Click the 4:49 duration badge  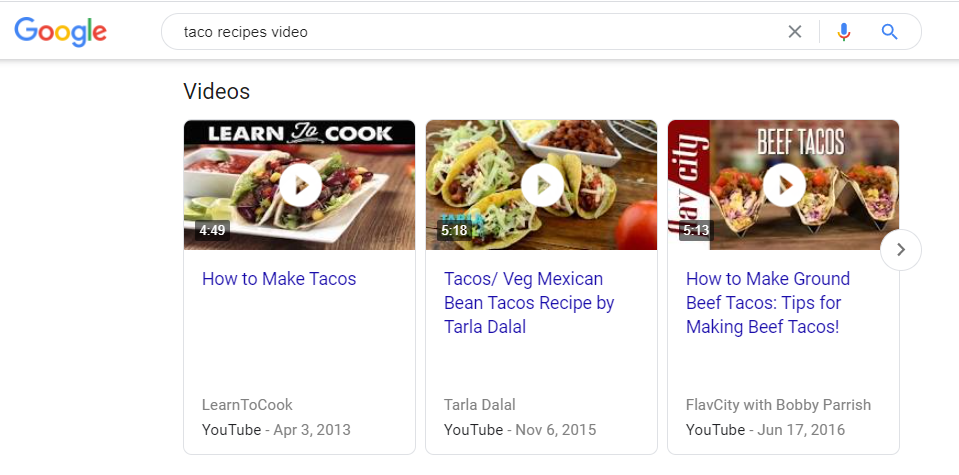pos(212,231)
